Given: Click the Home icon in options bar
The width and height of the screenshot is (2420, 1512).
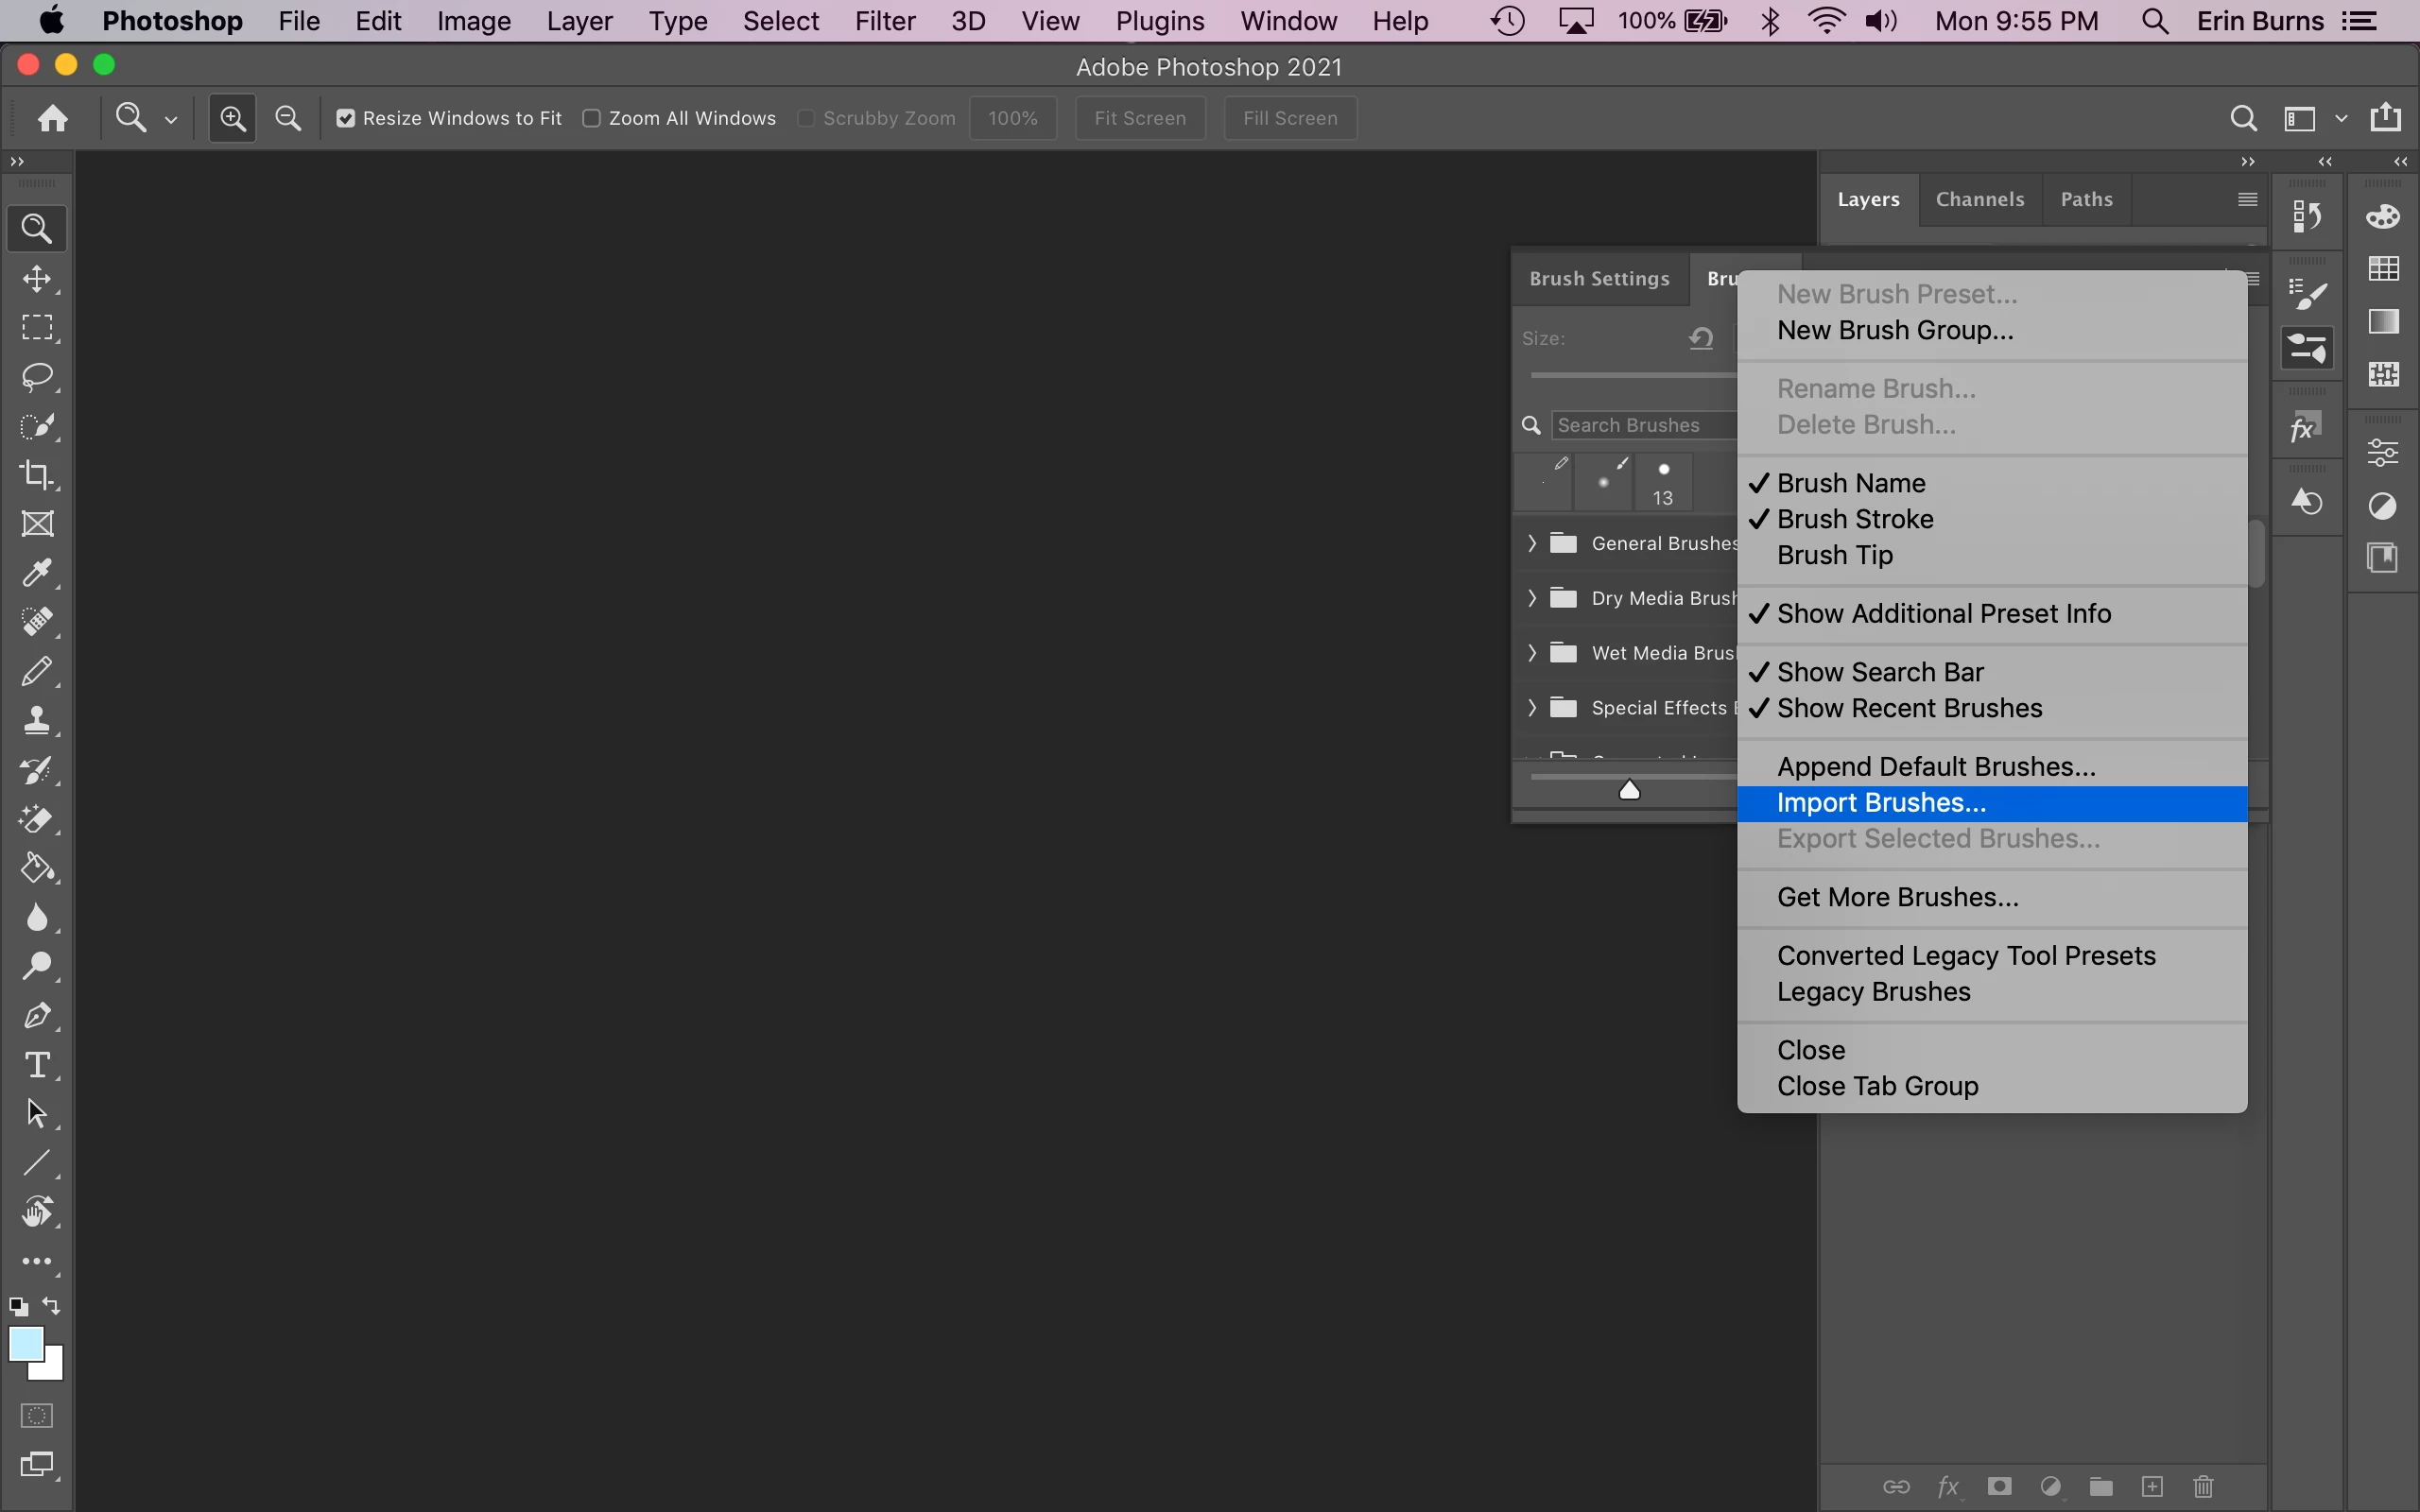Looking at the screenshot, I should tap(52, 118).
